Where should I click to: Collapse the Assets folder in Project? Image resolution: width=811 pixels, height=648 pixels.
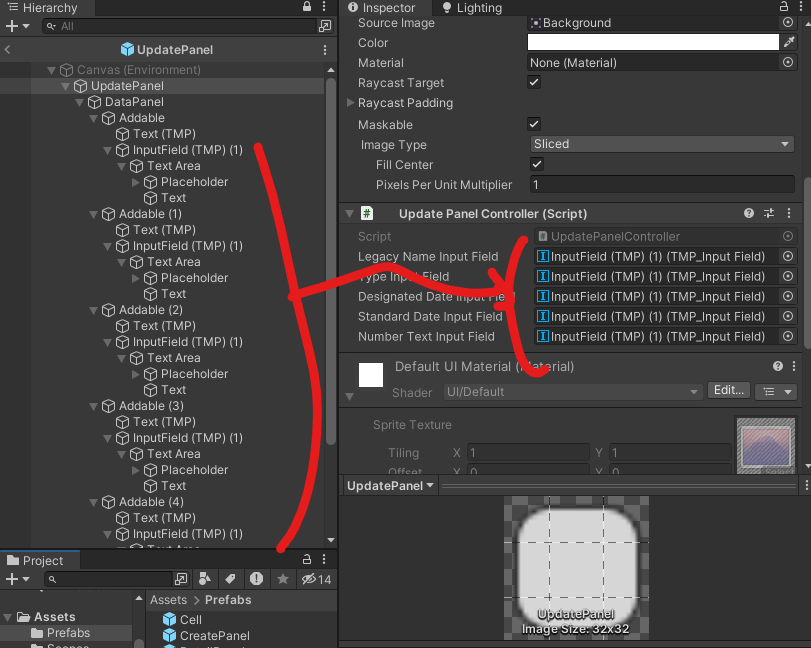tap(8, 617)
